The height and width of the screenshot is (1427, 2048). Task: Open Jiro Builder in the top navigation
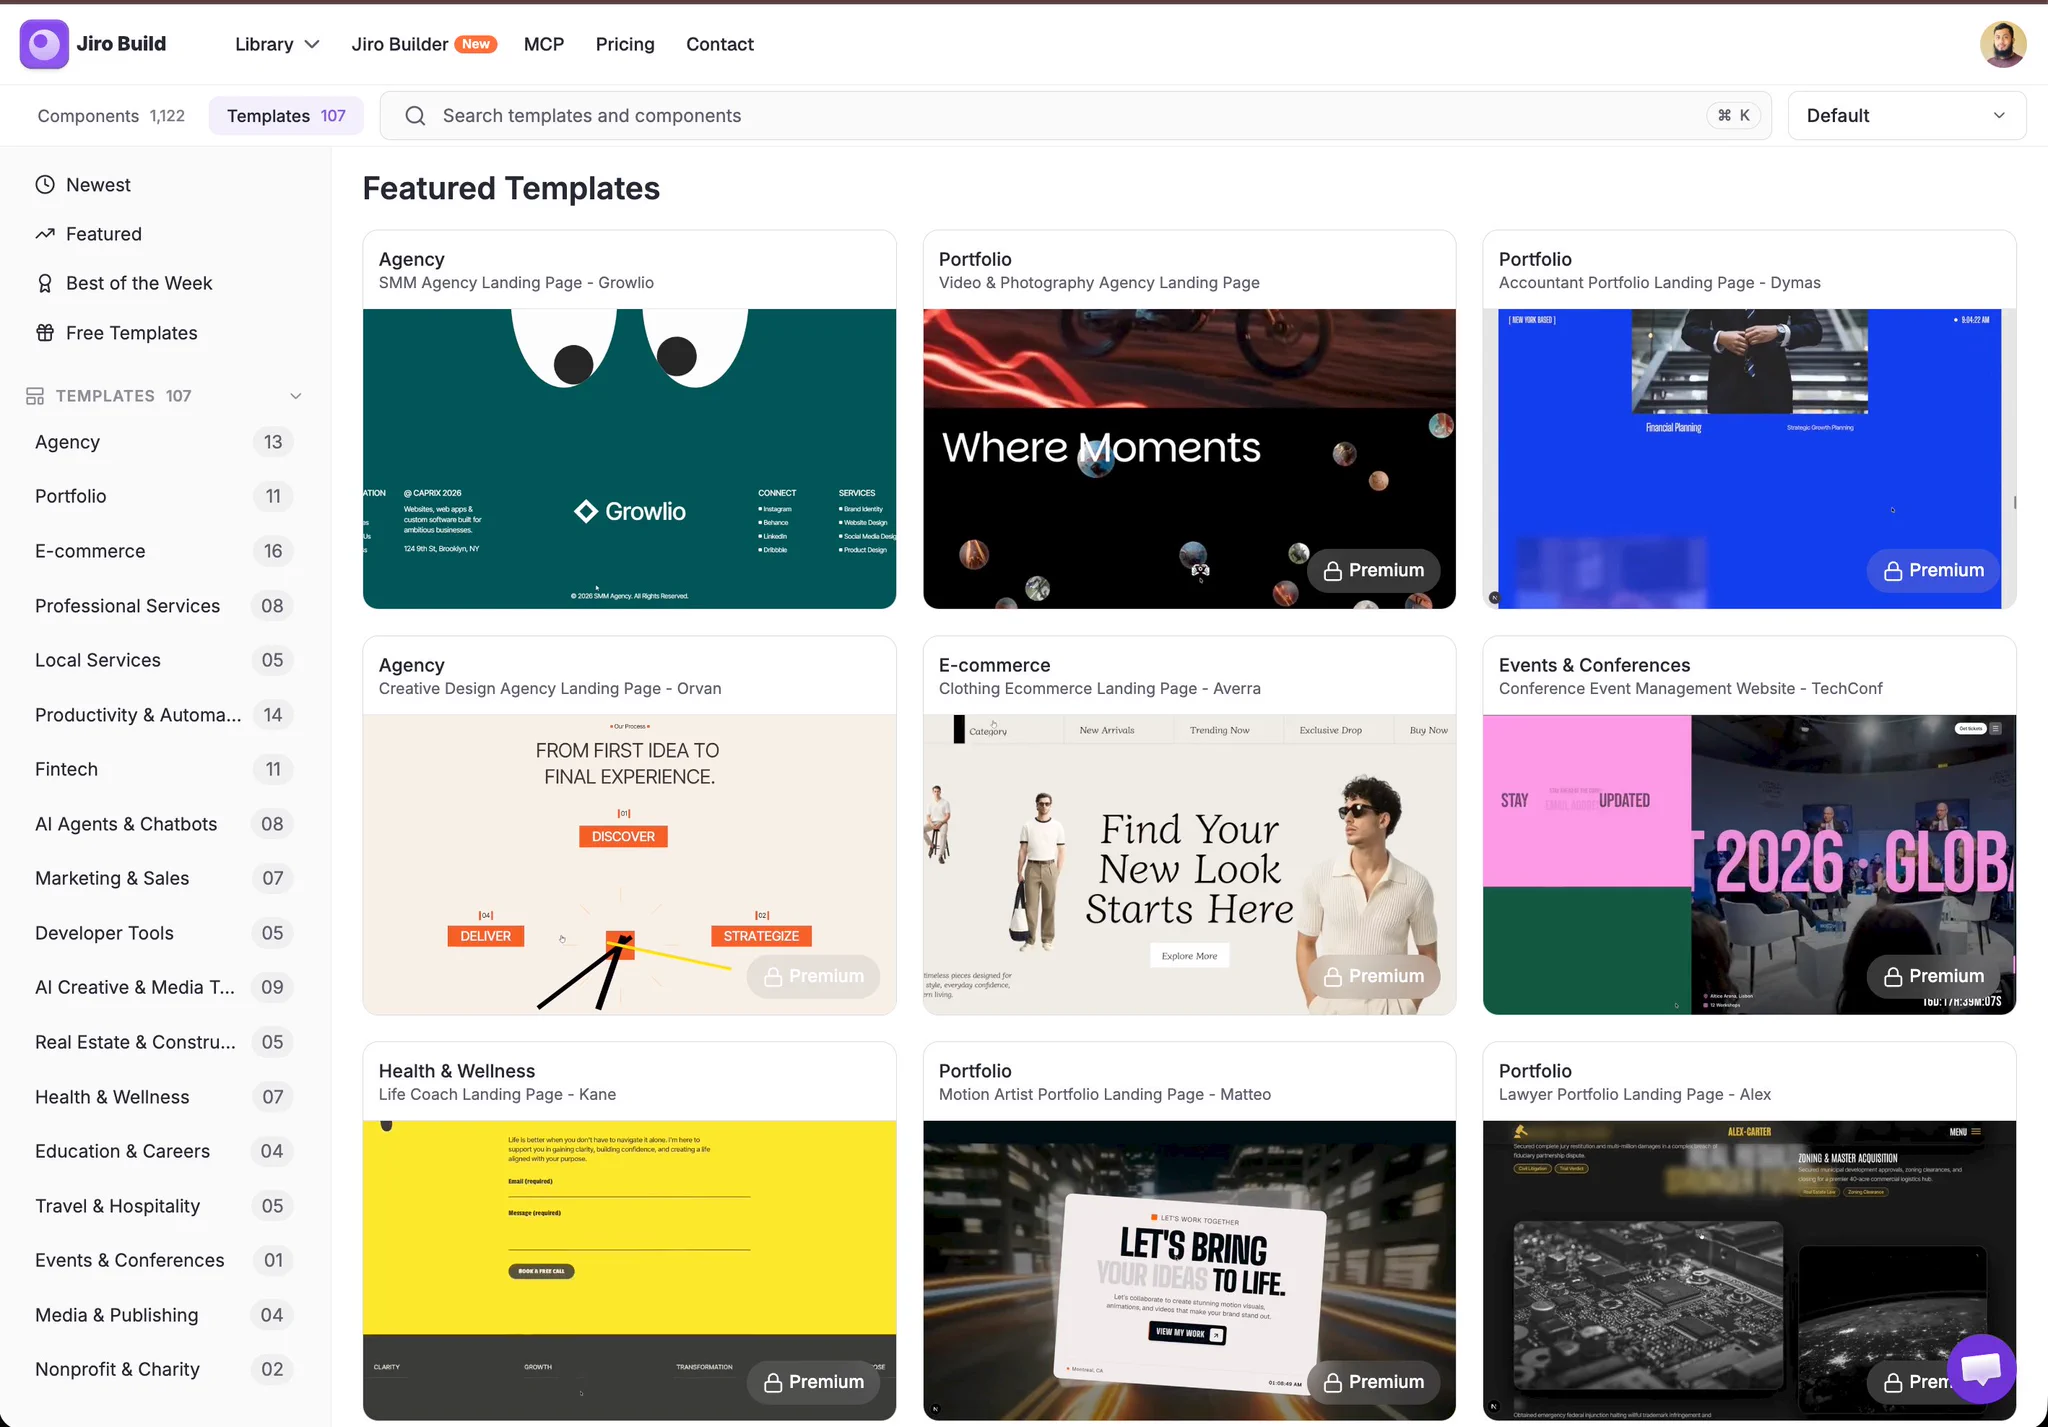click(x=424, y=44)
